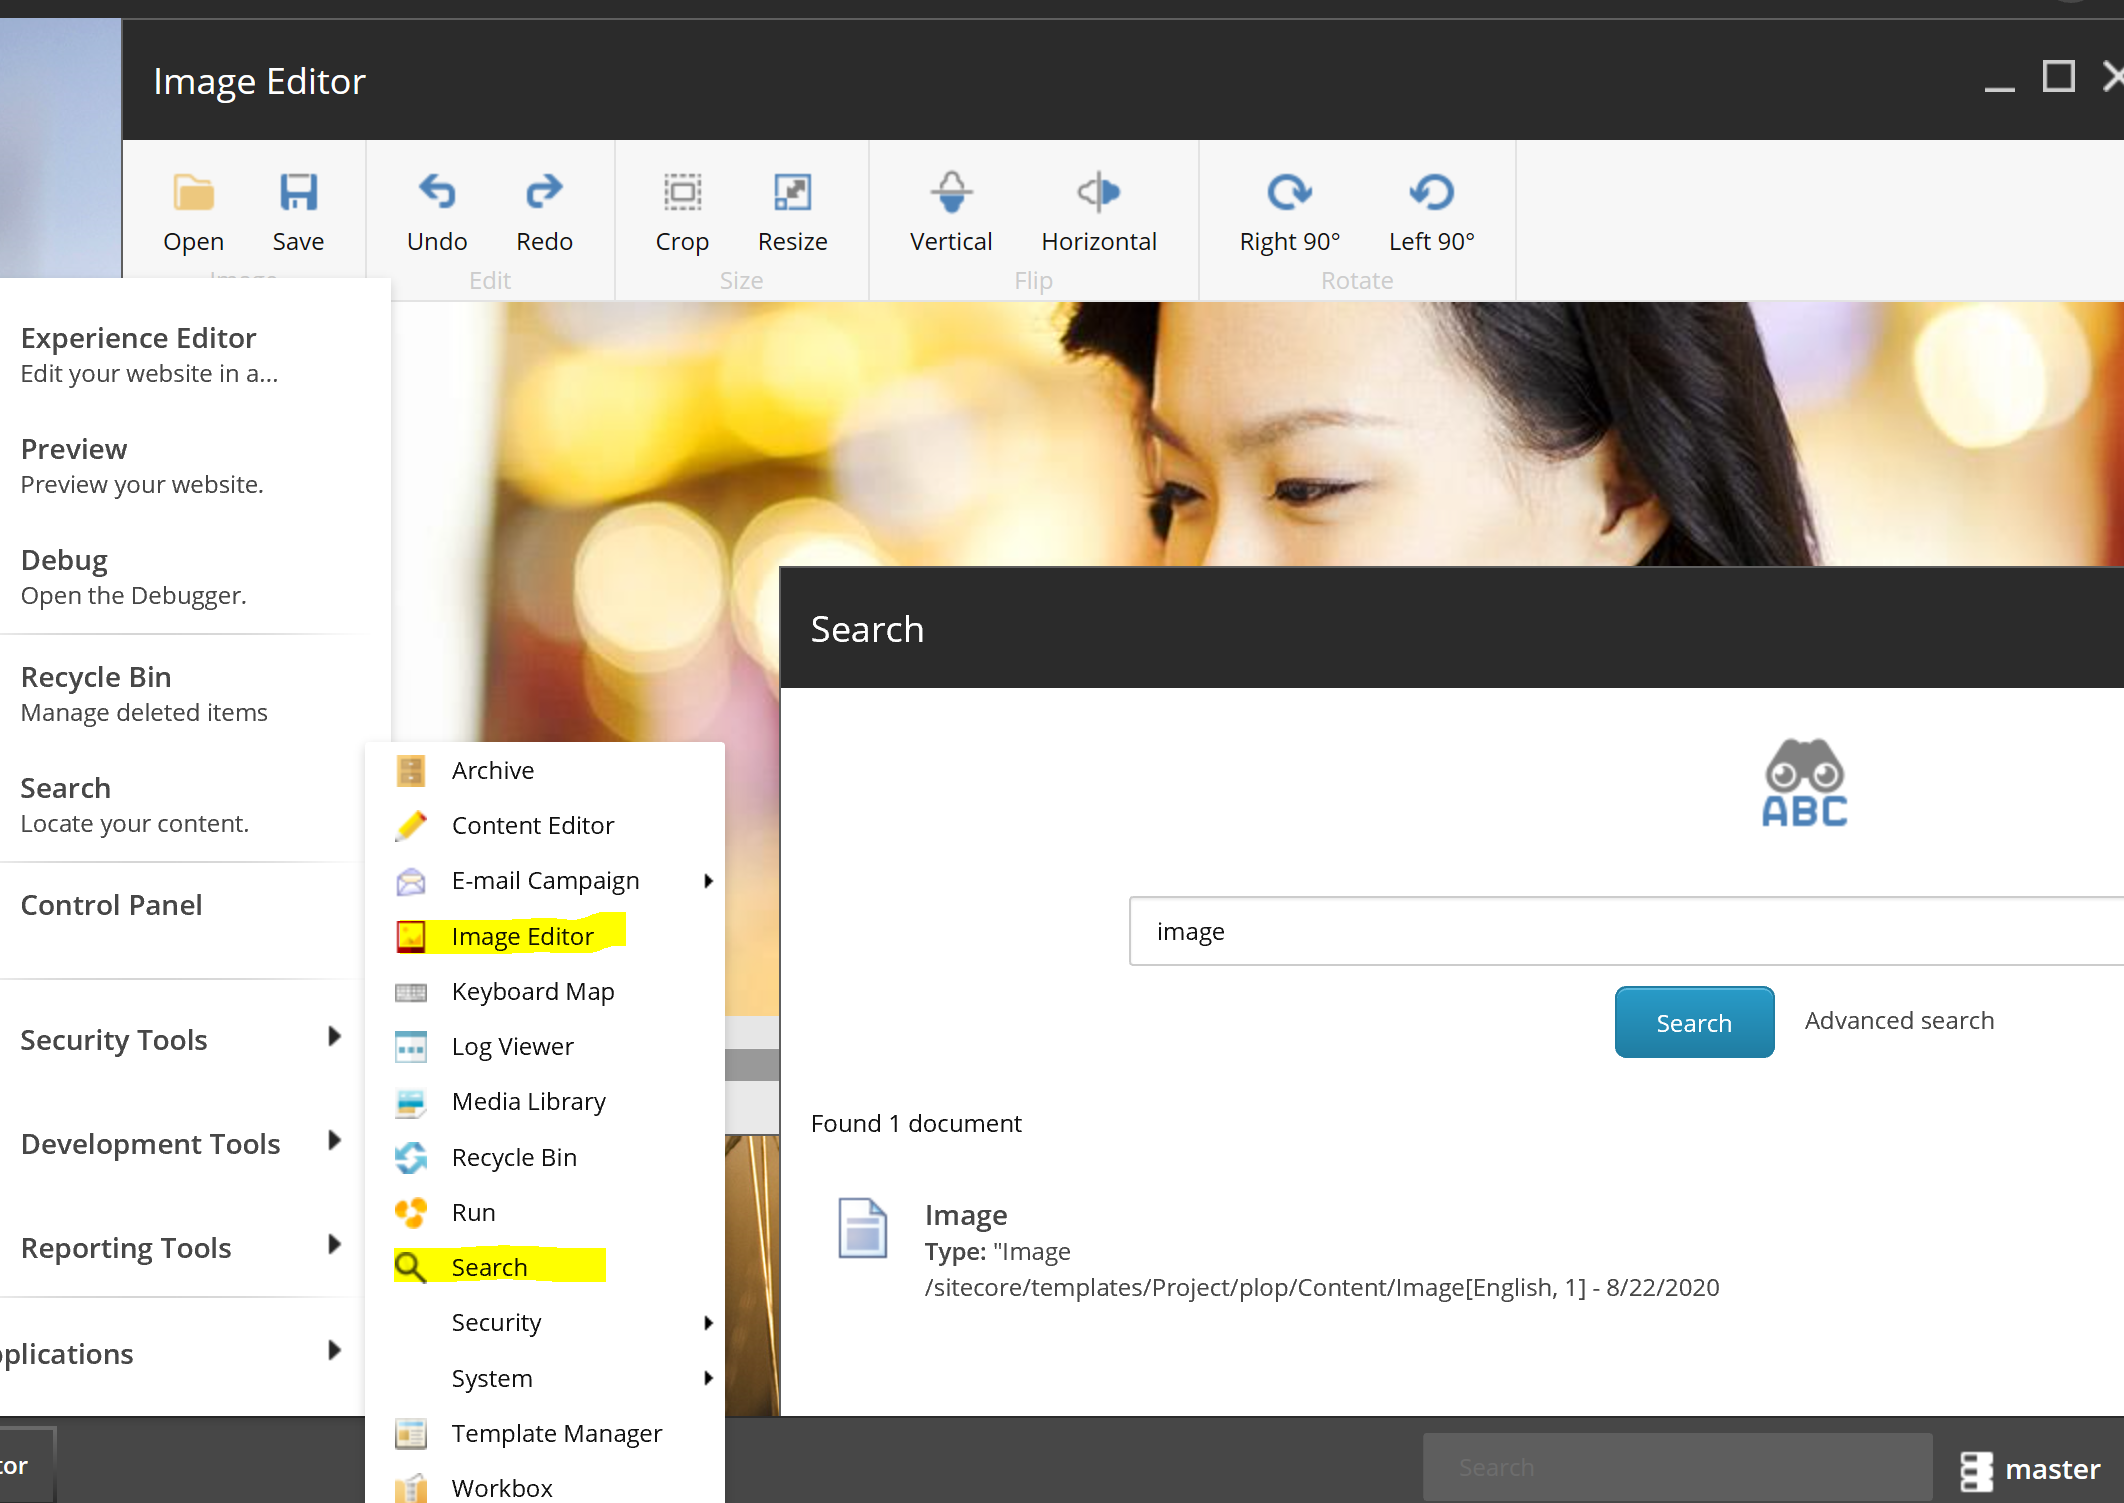Screen dimensions: 2124x1503
Task: Select the Crop tool icon
Action: coord(683,191)
